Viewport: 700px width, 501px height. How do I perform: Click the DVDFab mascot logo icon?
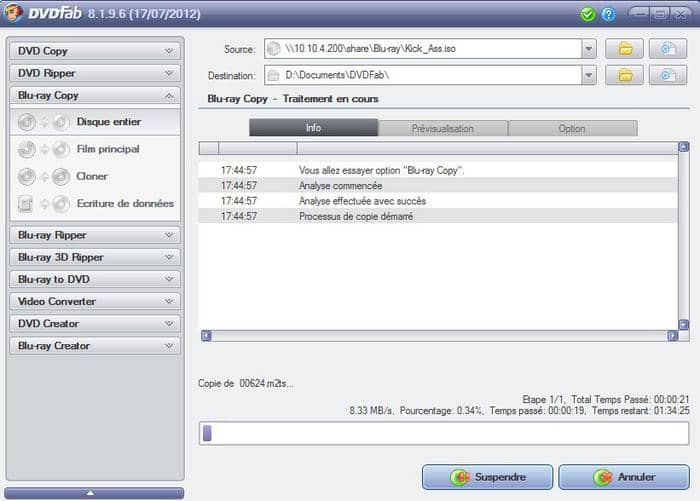coord(13,12)
